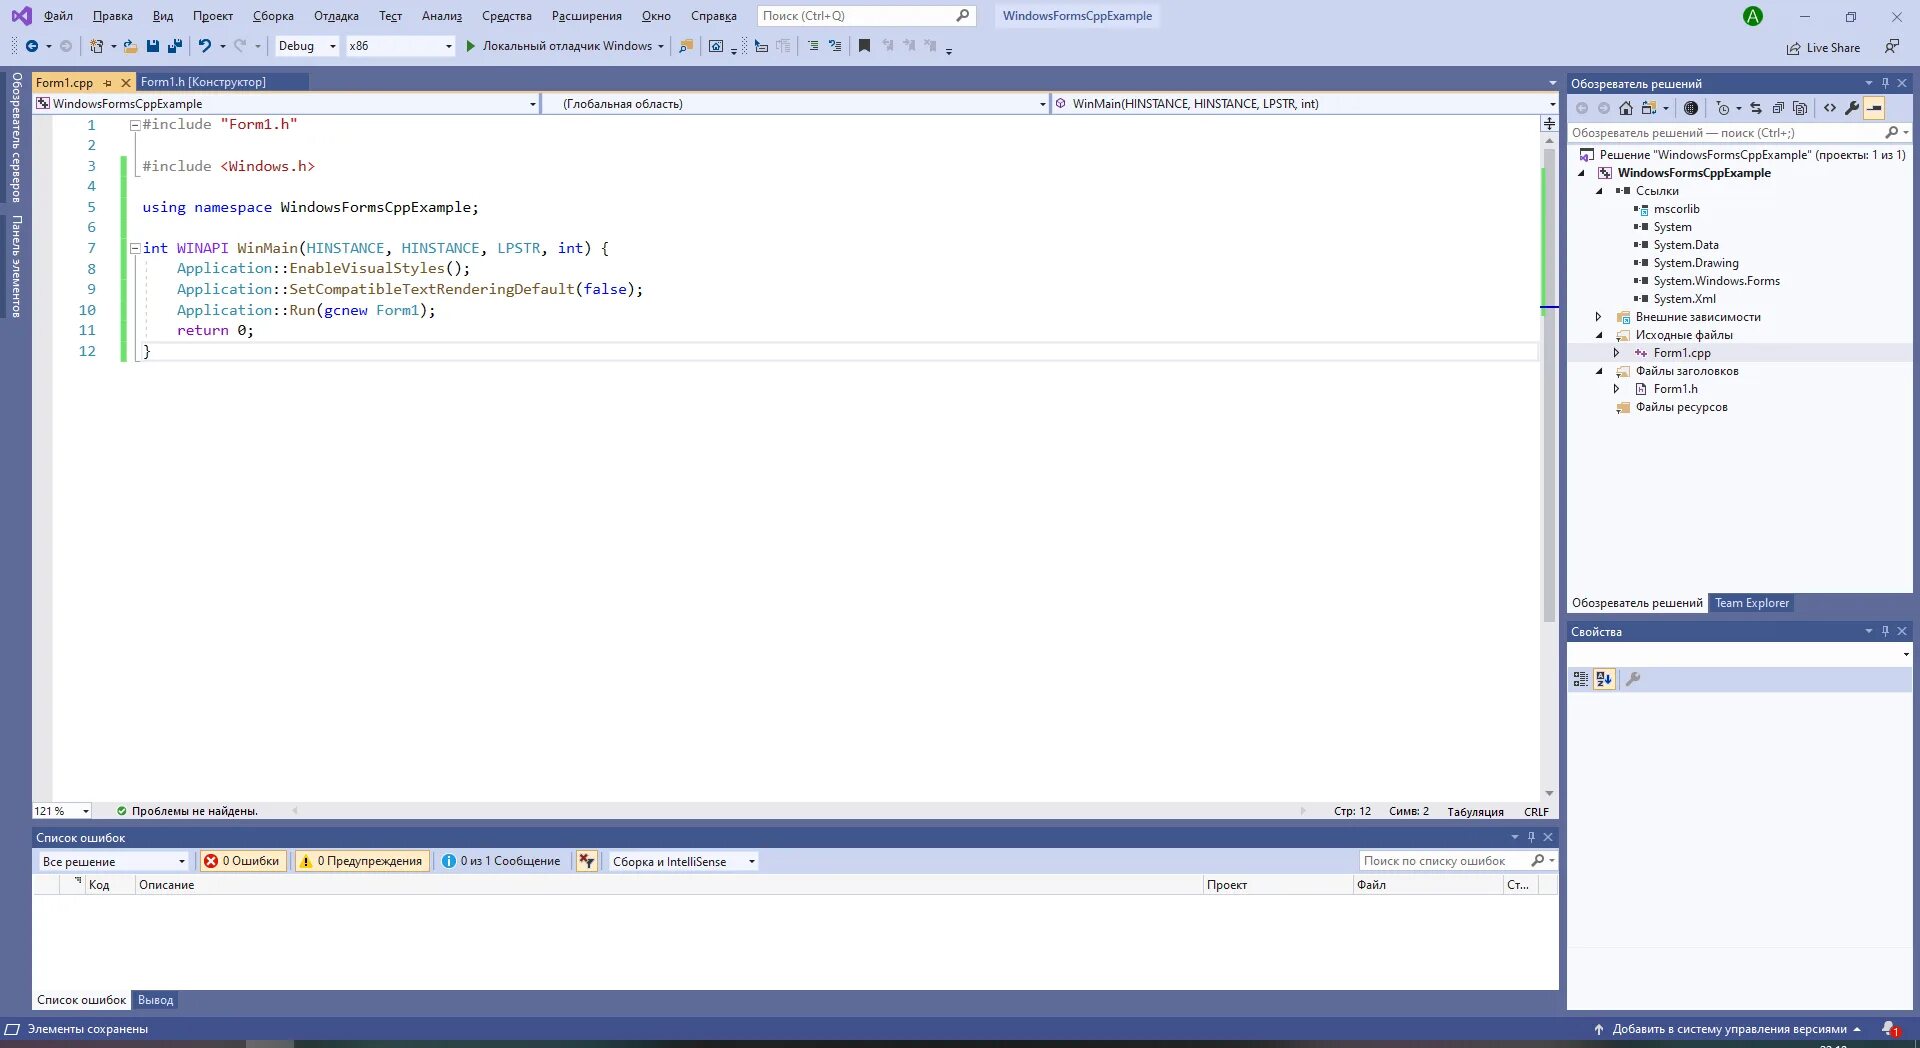The image size is (1920, 1048).
Task: Open the 121 % zoom dropdown
Action: click(62, 811)
